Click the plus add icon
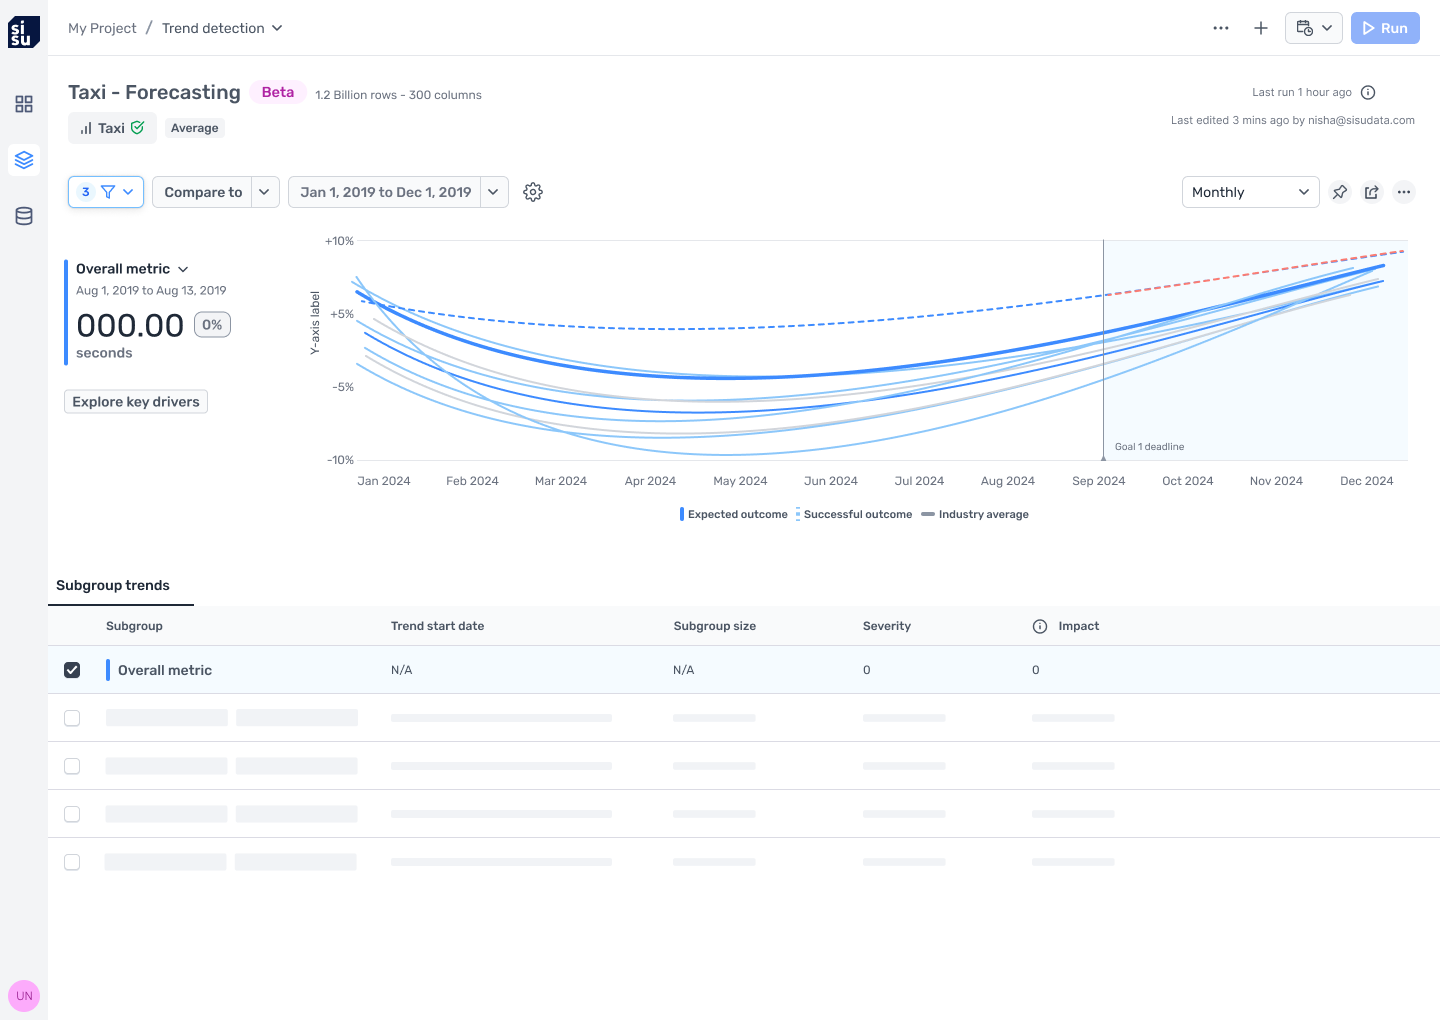Image resolution: width=1440 pixels, height=1024 pixels. click(1261, 28)
